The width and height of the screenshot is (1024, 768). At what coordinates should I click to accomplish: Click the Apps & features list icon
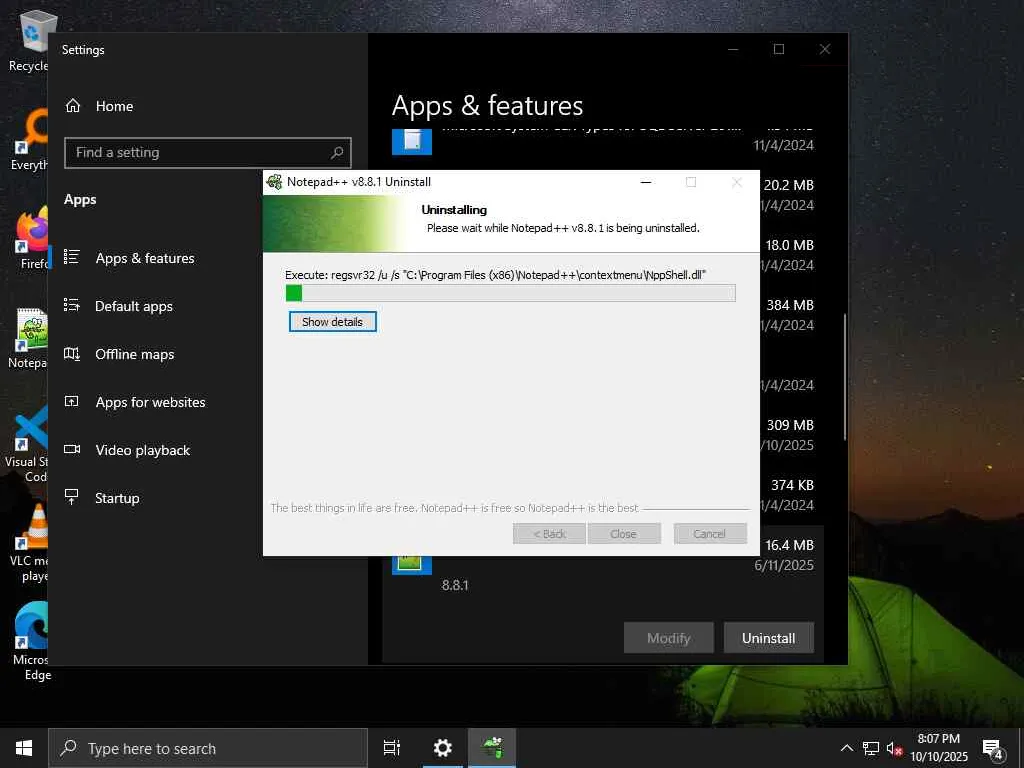pyautogui.click(x=72, y=257)
